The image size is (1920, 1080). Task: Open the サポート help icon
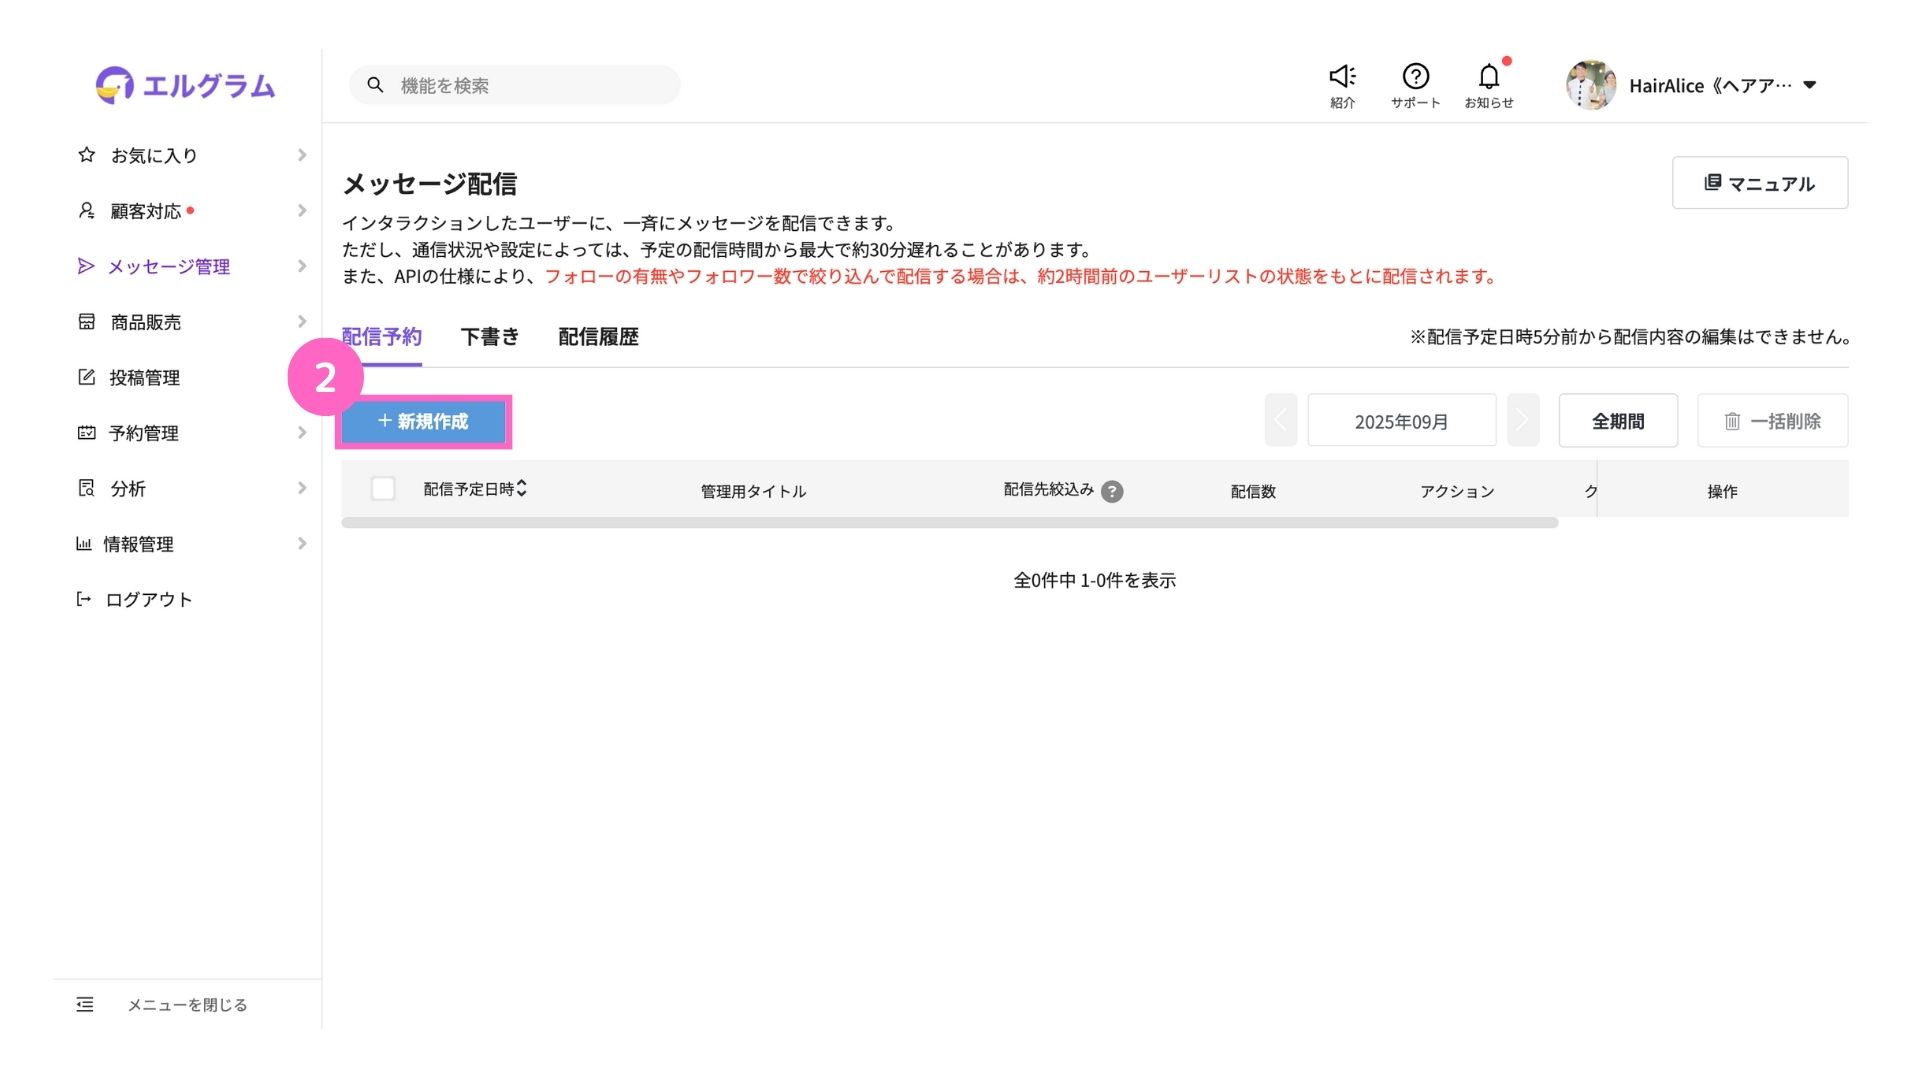[1415, 77]
